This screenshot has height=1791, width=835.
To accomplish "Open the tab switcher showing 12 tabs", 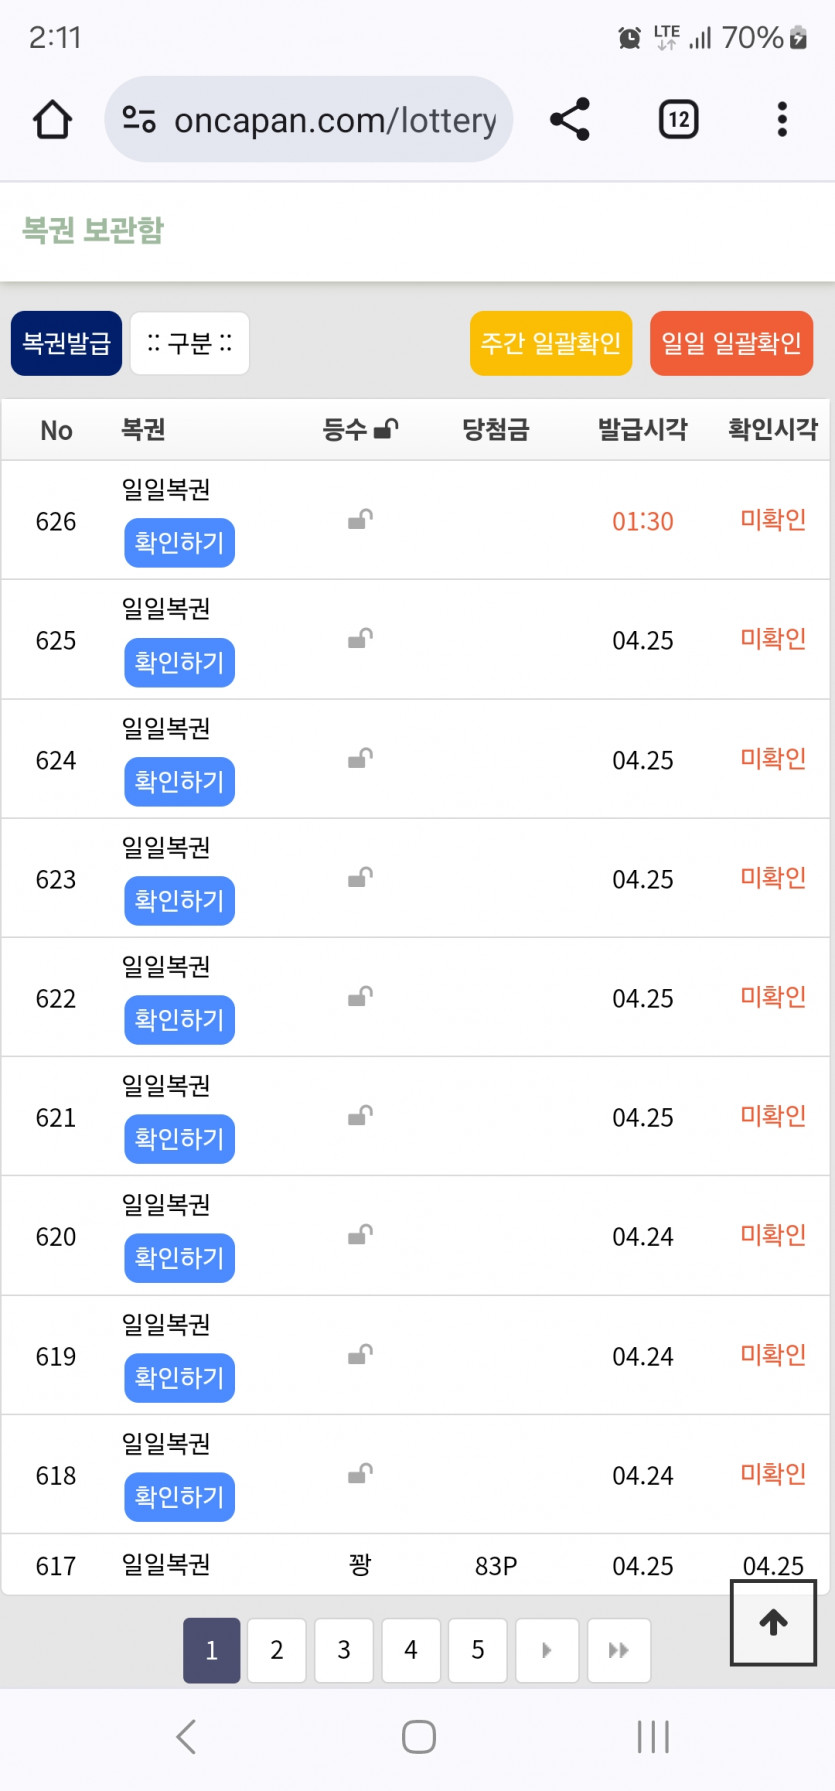I will [678, 120].
